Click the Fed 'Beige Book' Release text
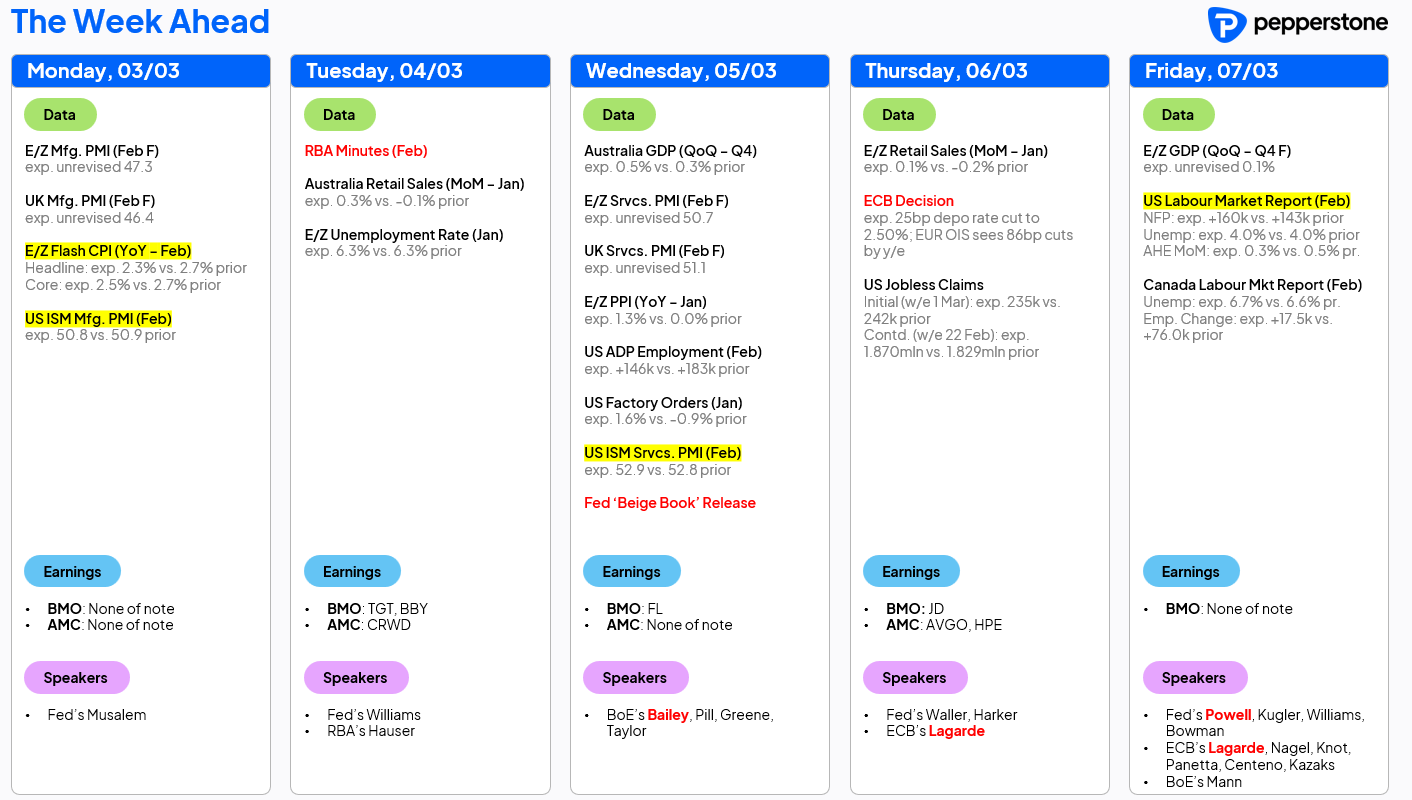The width and height of the screenshot is (1412, 800). tap(670, 503)
